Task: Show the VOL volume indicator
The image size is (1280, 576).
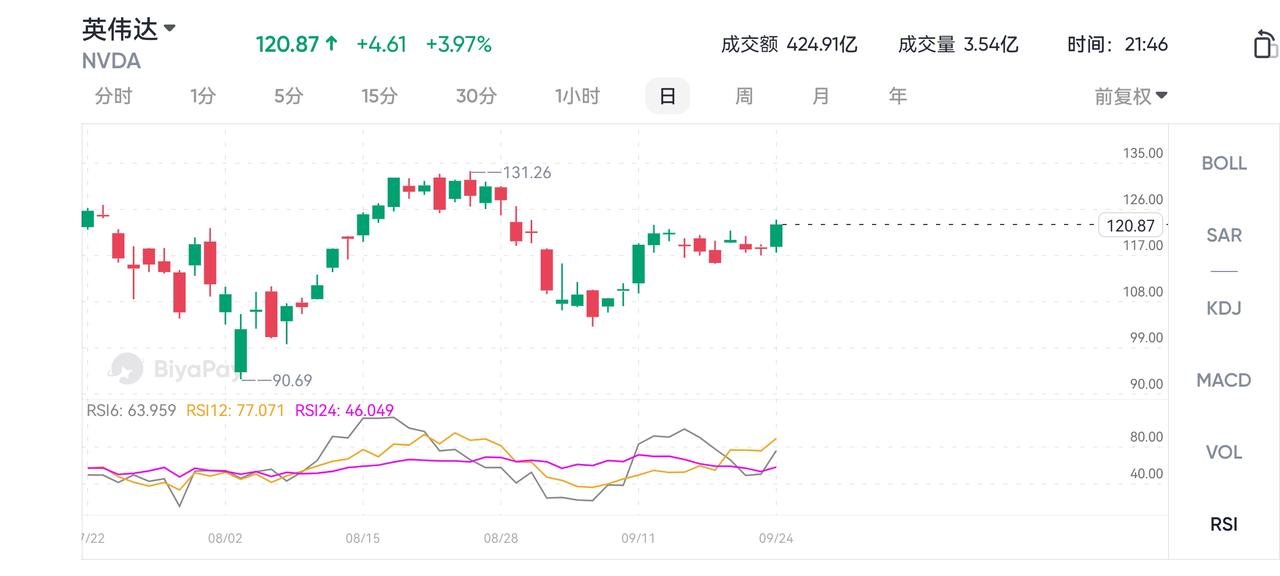Action: (1224, 452)
